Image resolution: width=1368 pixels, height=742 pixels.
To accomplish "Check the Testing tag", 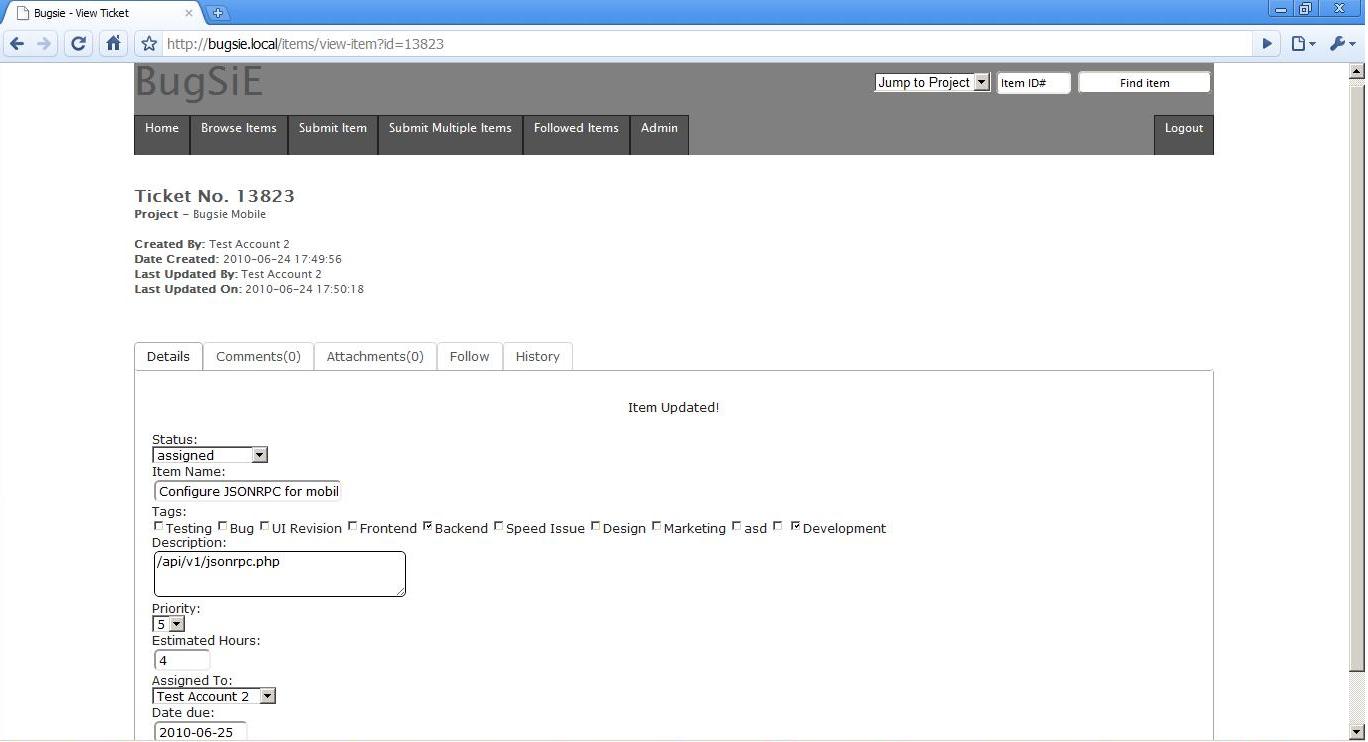I will [158, 527].
